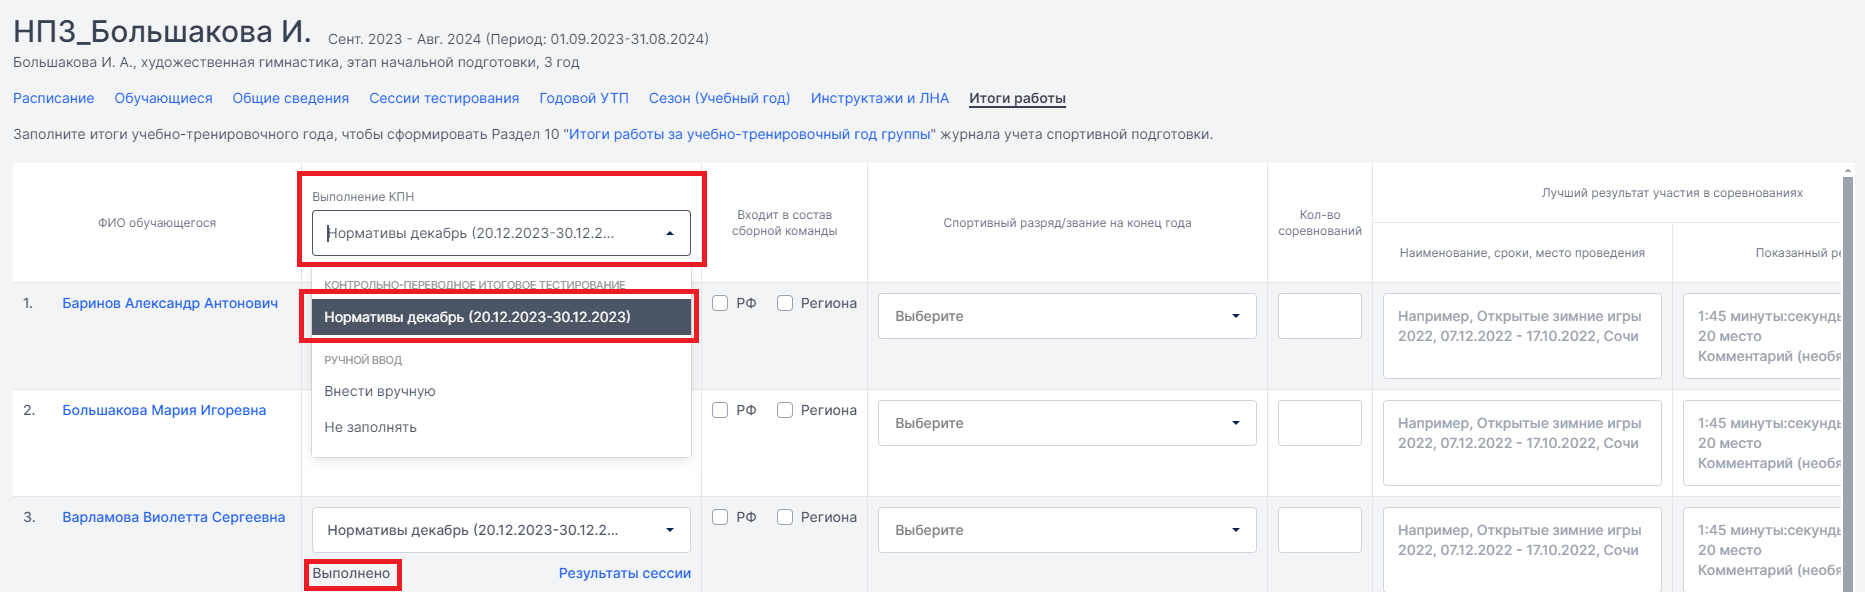Screen dimensions: 1865x592
Task: Click Выполнено status text under Варламова
Action: click(351, 573)
